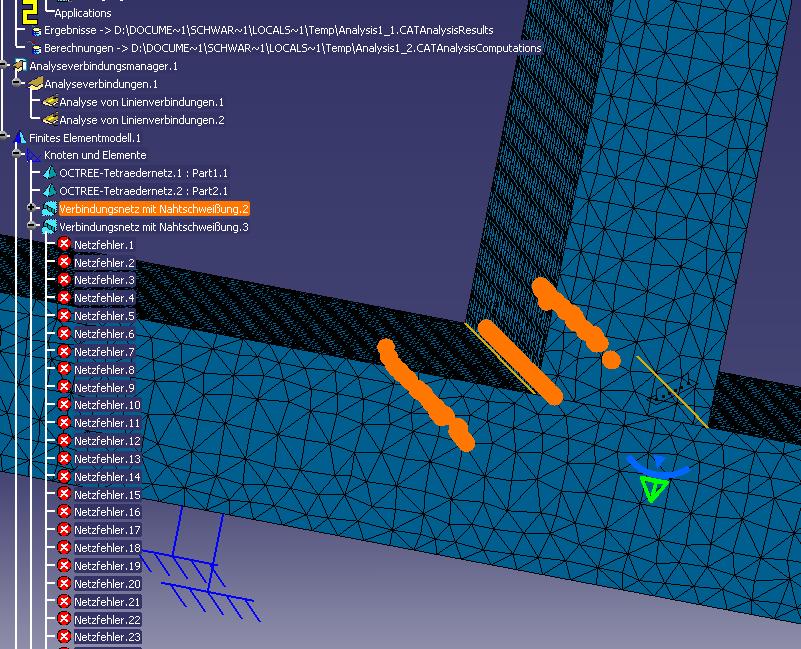The width and height of the screenshot is (801, 649).
Task: Select OCTREE-Tetraedernetz.2 : Part2.1 label
Action: [x=144, y=191]
